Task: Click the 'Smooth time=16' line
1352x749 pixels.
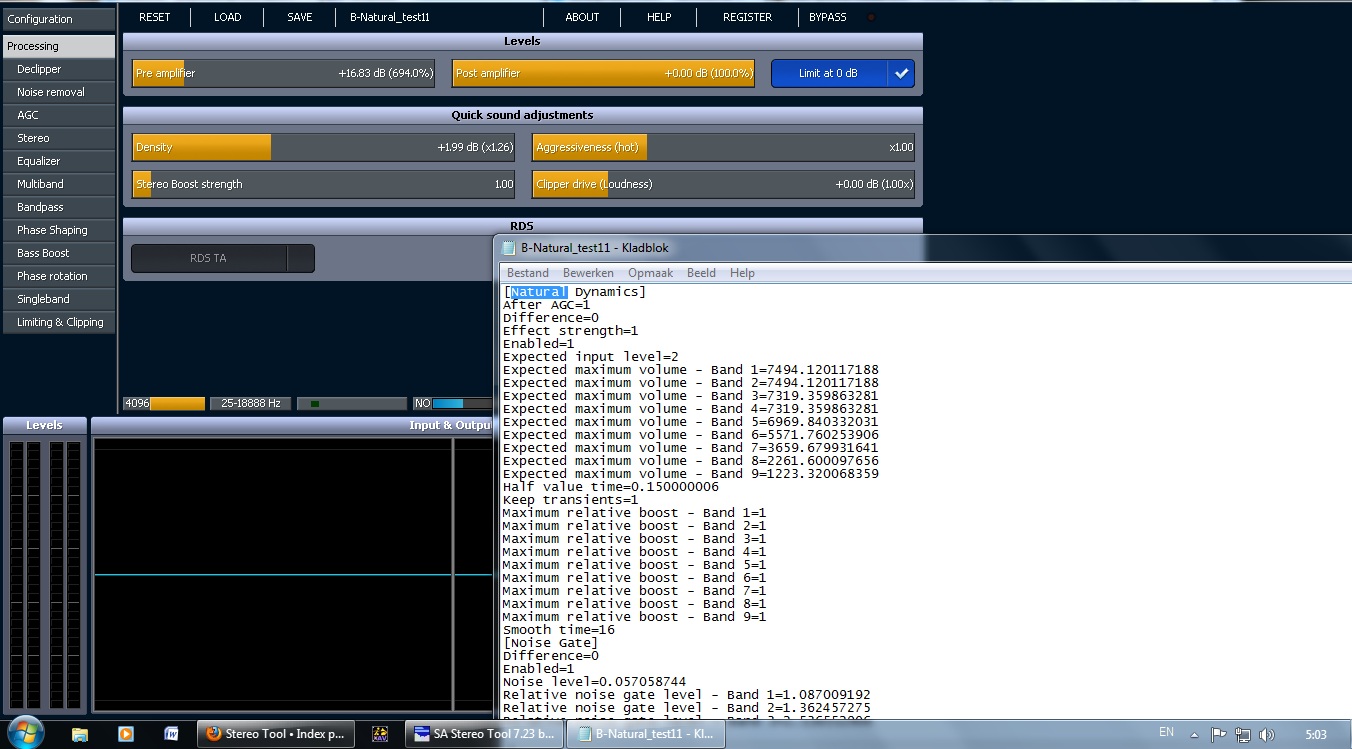Action: pos(559,630)
